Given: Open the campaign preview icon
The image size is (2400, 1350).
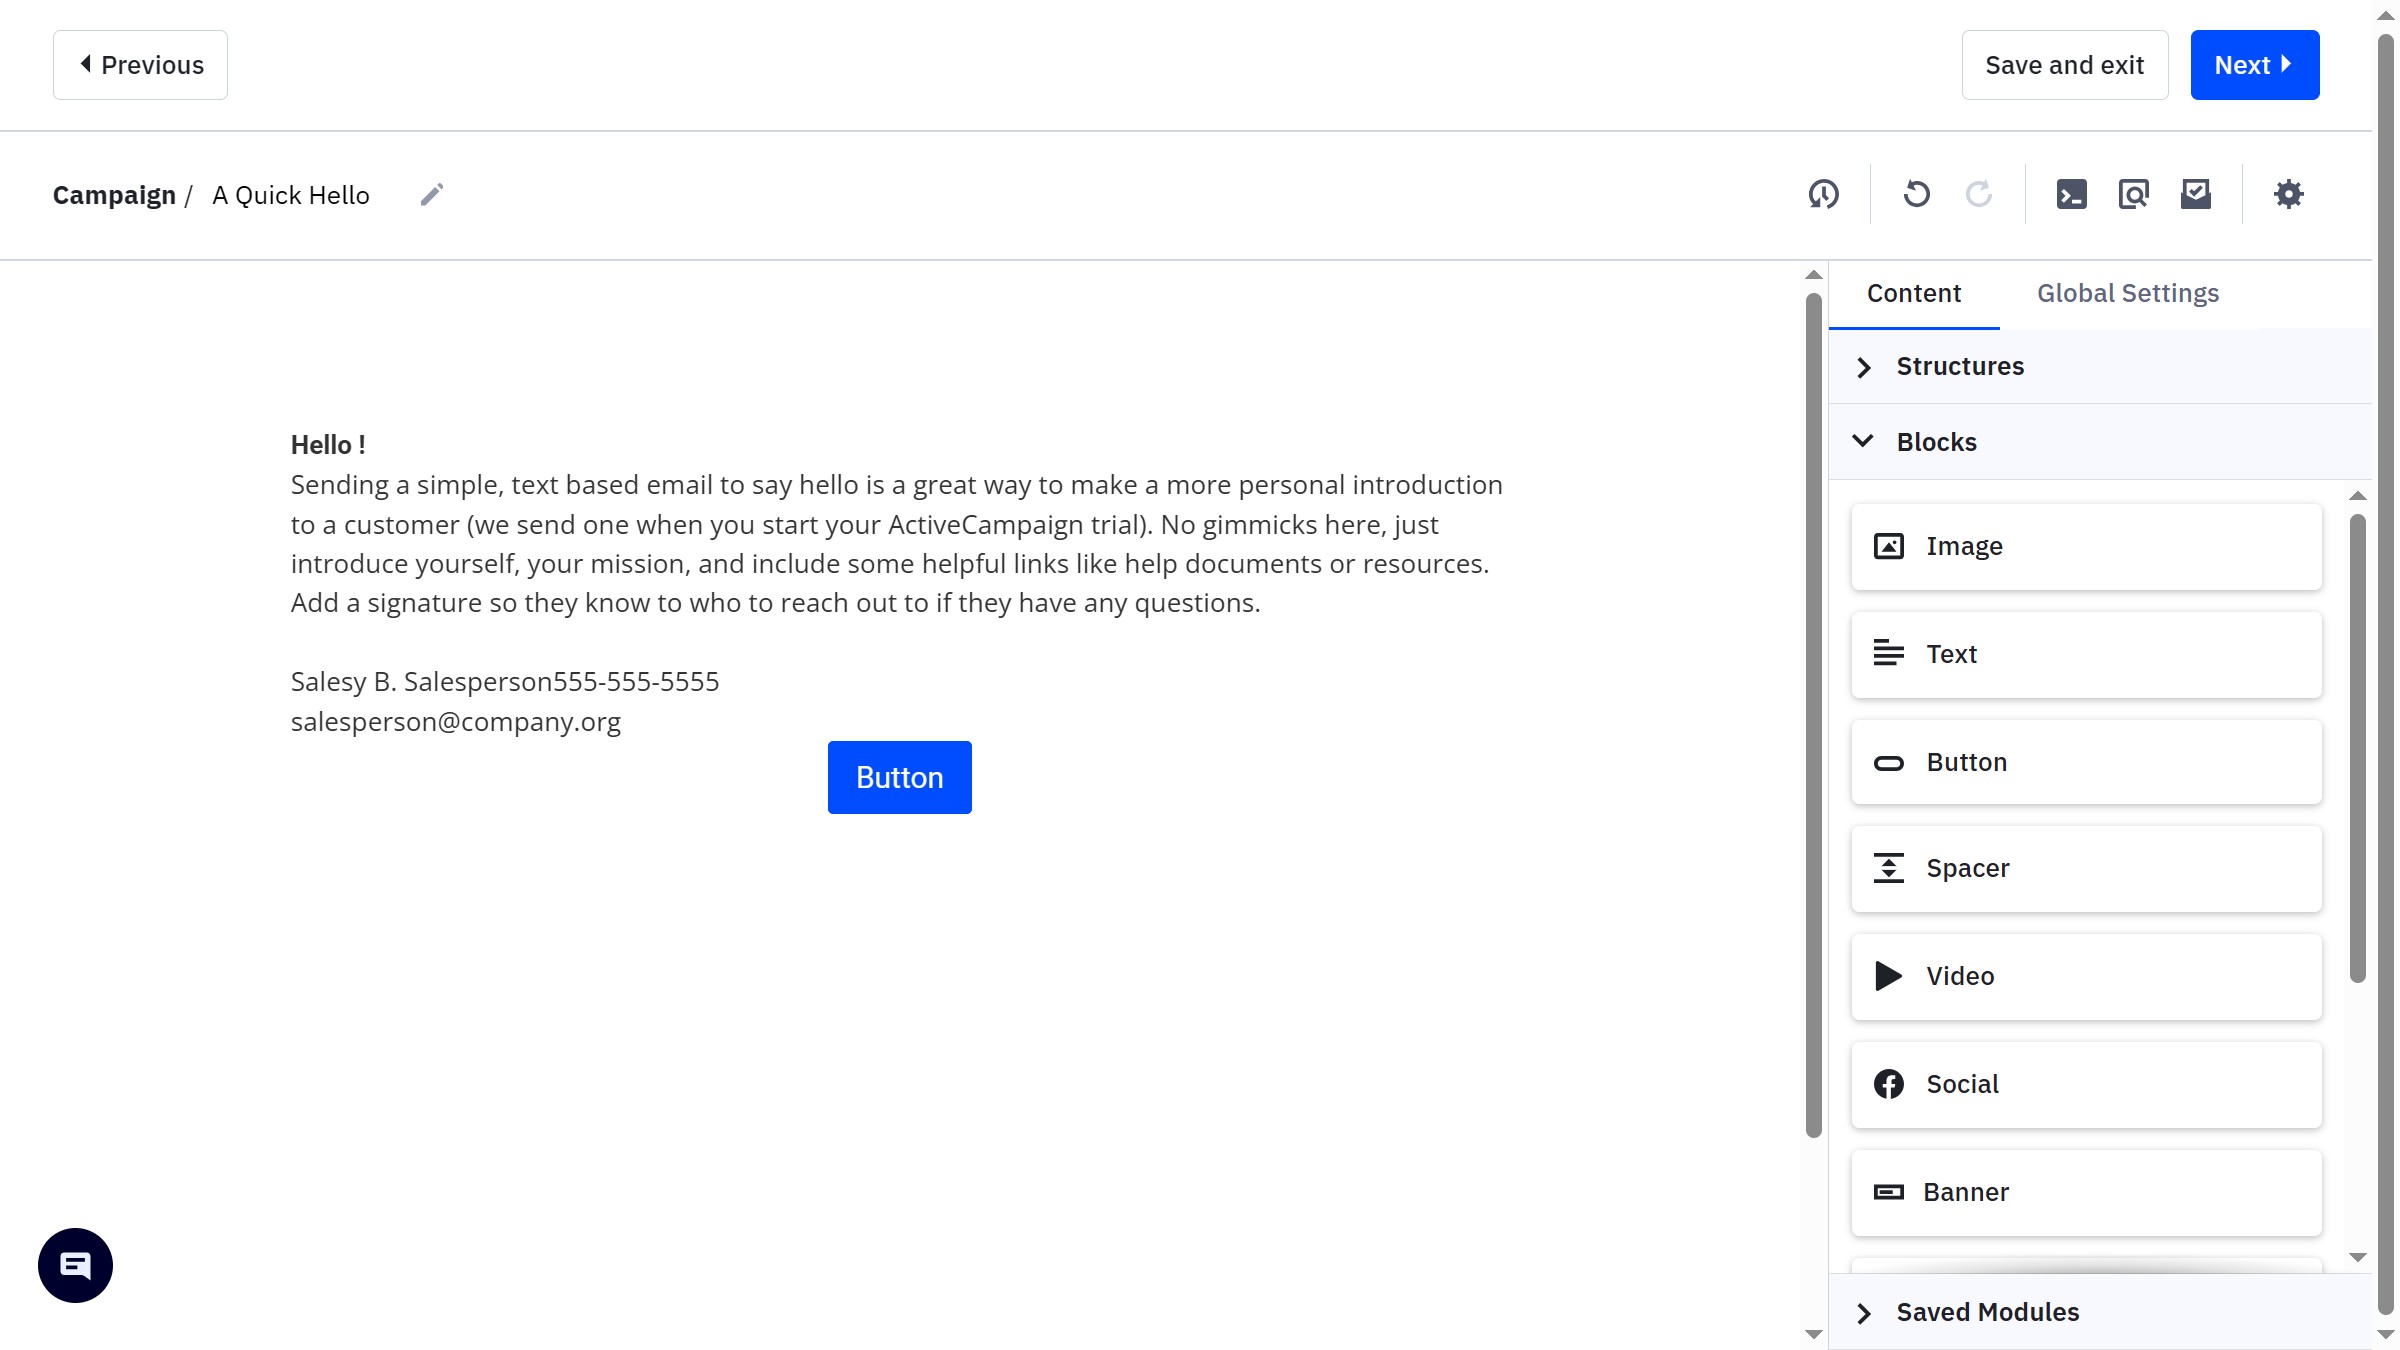Looking at the screenshot, I should click(x=2134, y=194).
